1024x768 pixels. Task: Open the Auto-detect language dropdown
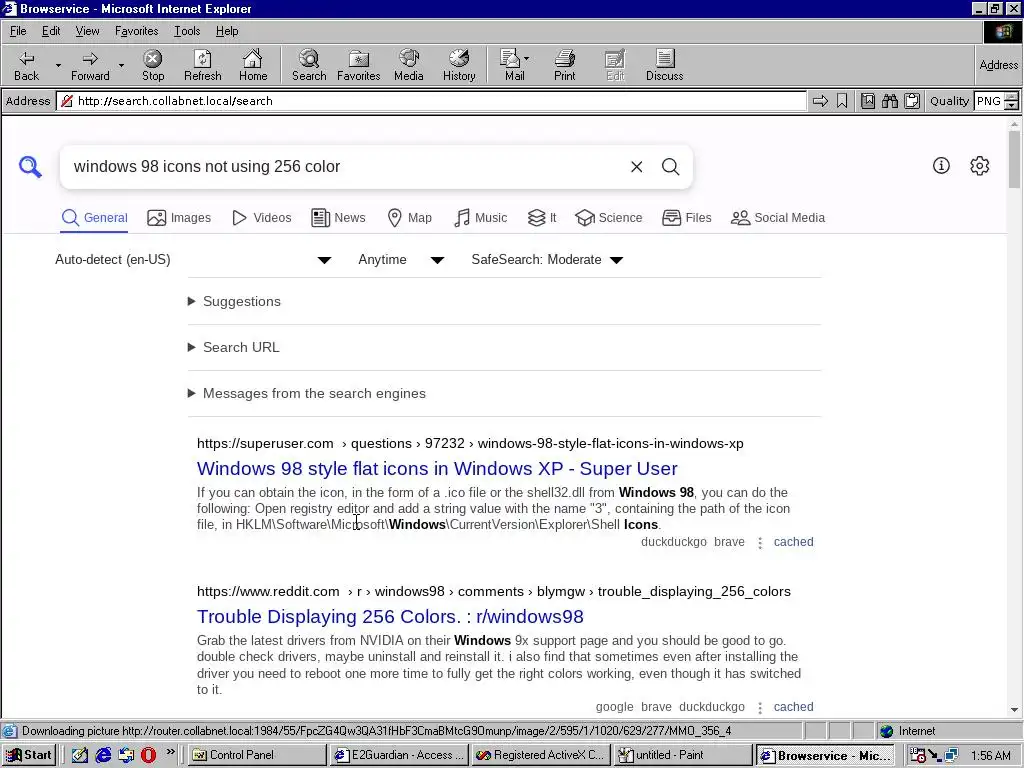pos(193,260)
